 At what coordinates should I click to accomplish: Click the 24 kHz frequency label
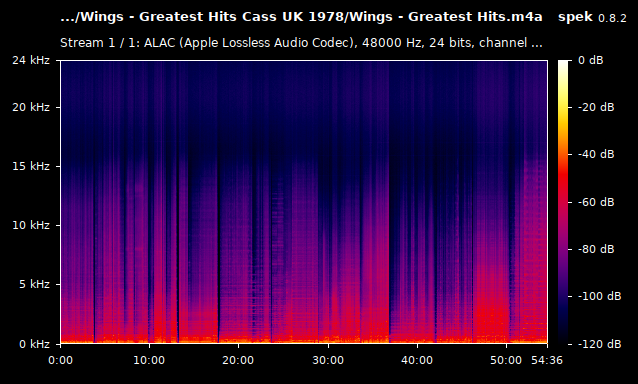coord(31,60)
